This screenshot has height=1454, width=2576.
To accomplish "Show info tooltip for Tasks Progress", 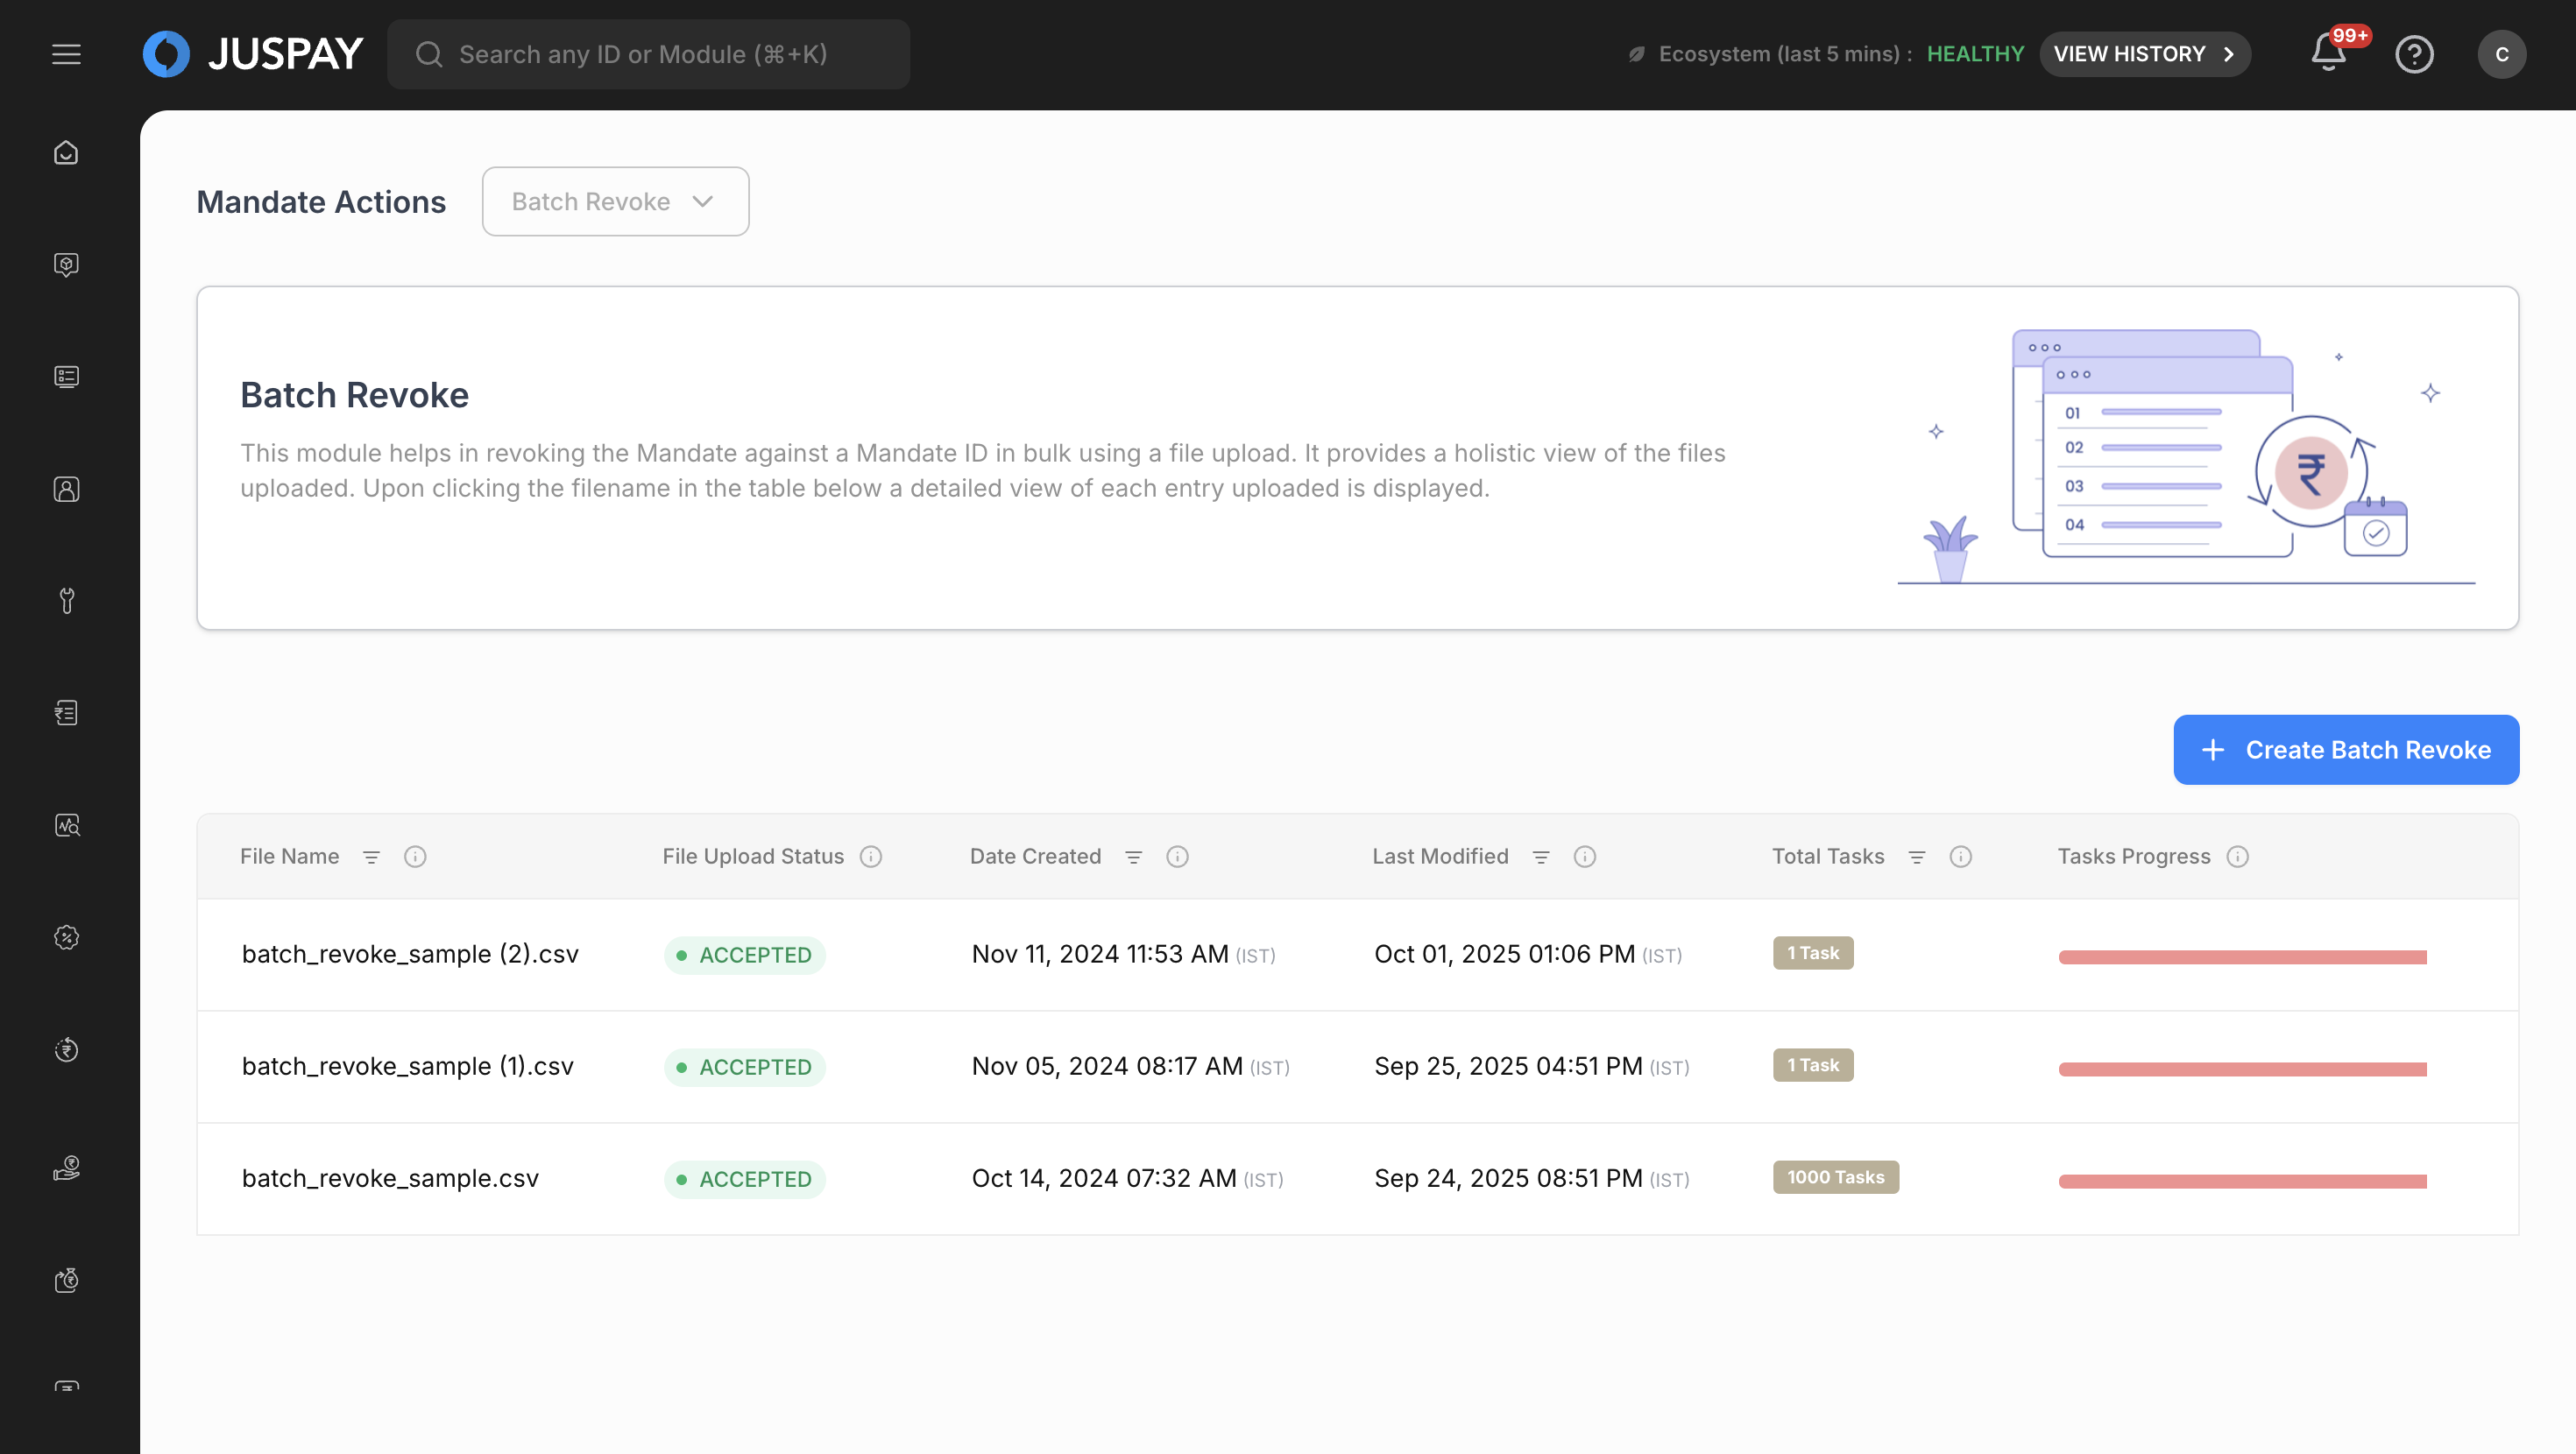I will [x=2238, y=857].
